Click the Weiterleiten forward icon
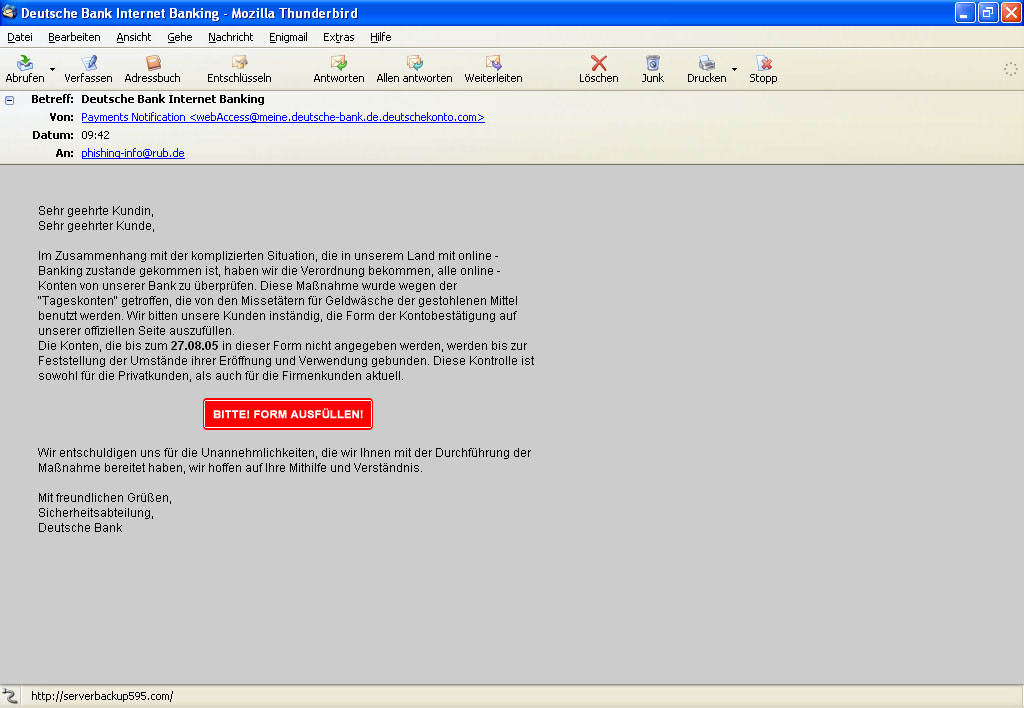1024x708 pixels. coord(493,63)
